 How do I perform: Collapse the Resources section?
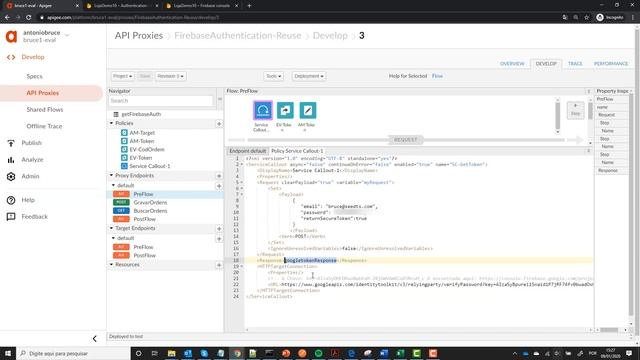pos(111,264)
